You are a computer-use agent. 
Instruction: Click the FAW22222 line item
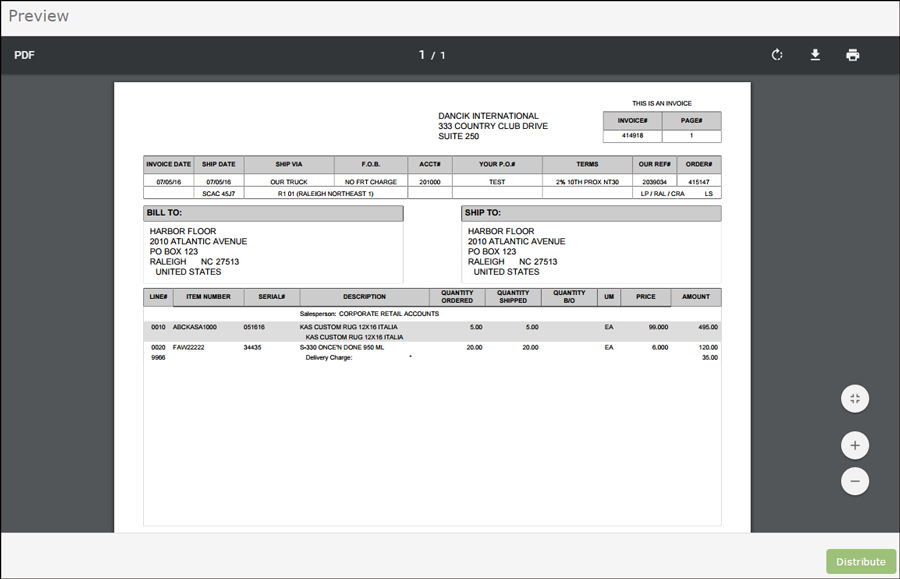(x=189, y=347)
